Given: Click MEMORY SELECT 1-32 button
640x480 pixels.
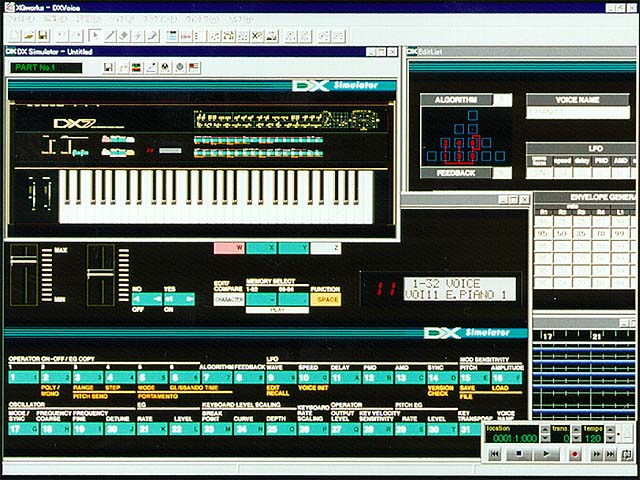Looking at the screenshot, I should coord(261,299).
